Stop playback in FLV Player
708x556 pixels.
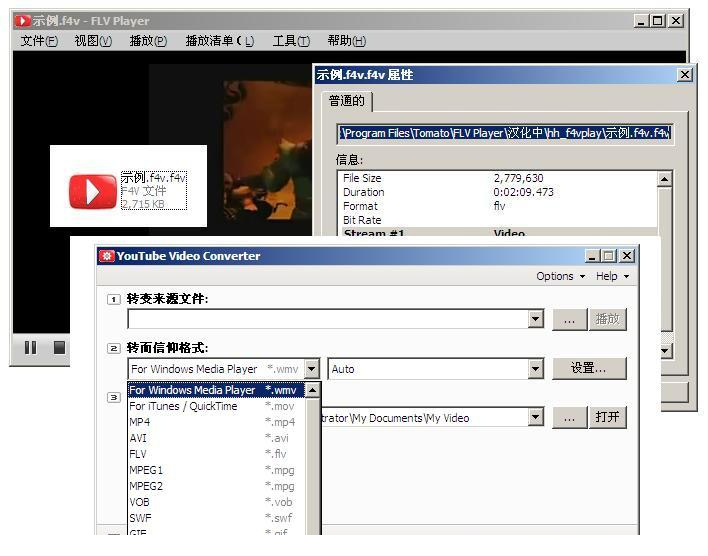(59, 347)
